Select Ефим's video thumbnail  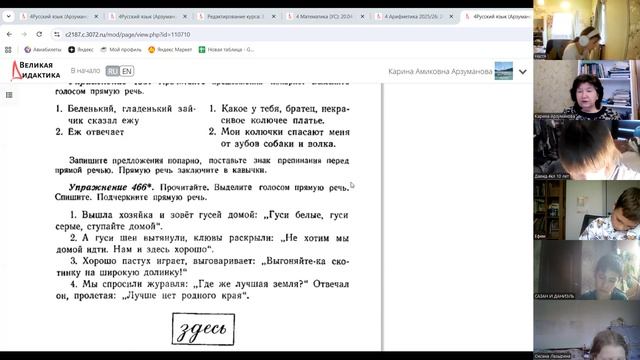[587, 210]
